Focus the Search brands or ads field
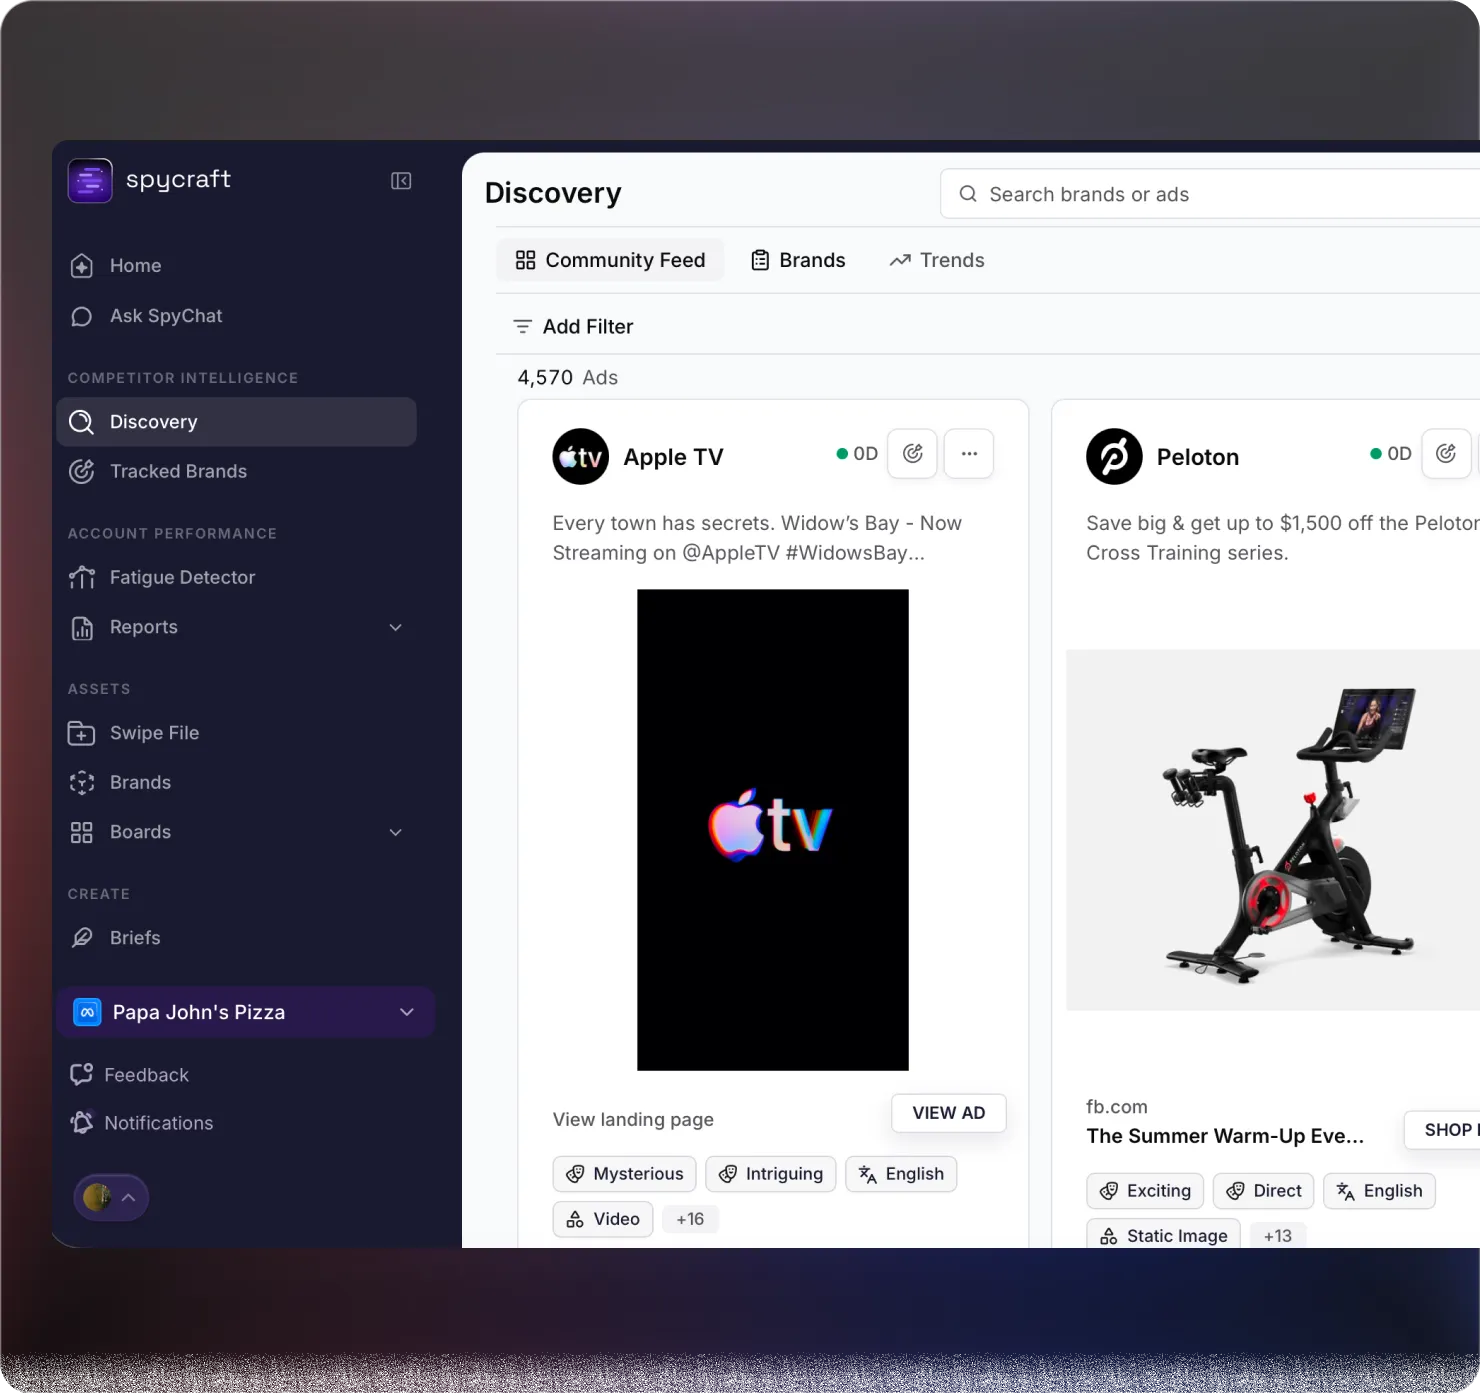Screen dimensions: 1480x1394 click(1210, 194)
